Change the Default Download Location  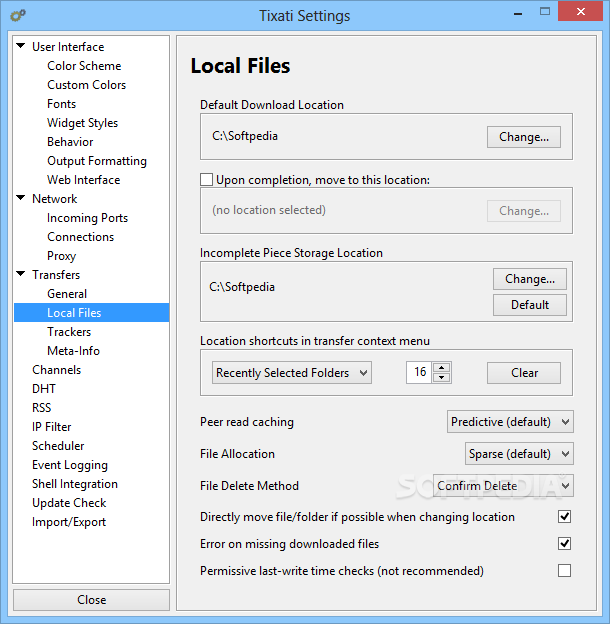click(x=524, y=137)
